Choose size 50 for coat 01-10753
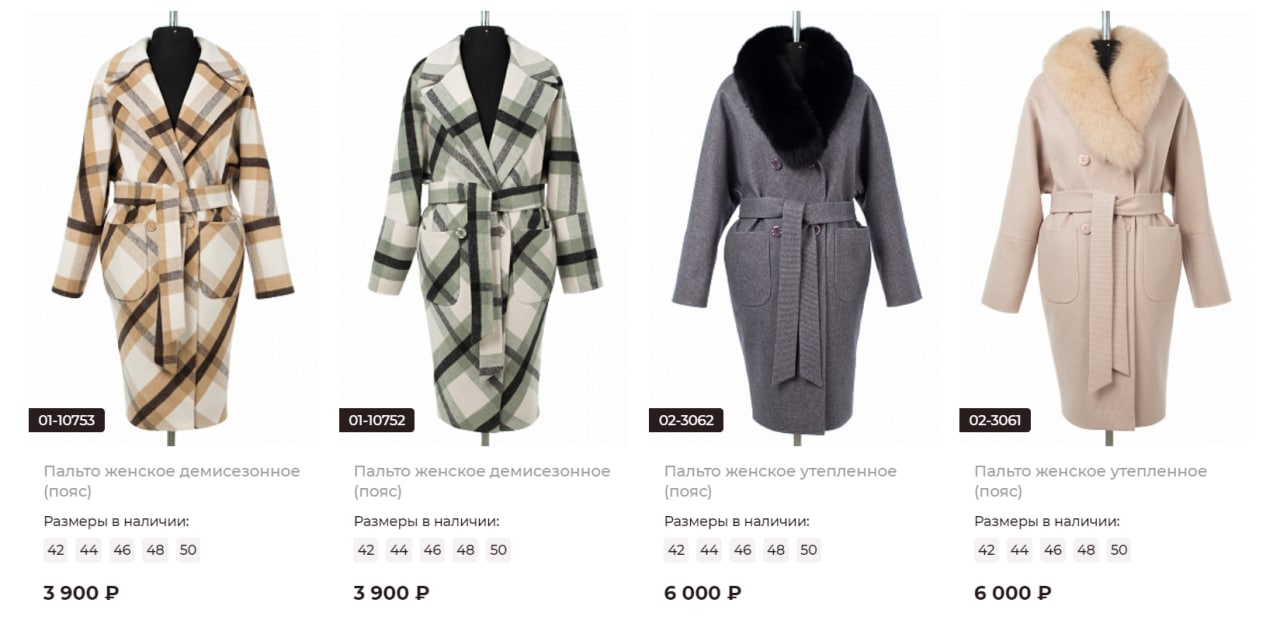Image resolution: width=1280 pixels, height=620 pixels. [188, 550]
